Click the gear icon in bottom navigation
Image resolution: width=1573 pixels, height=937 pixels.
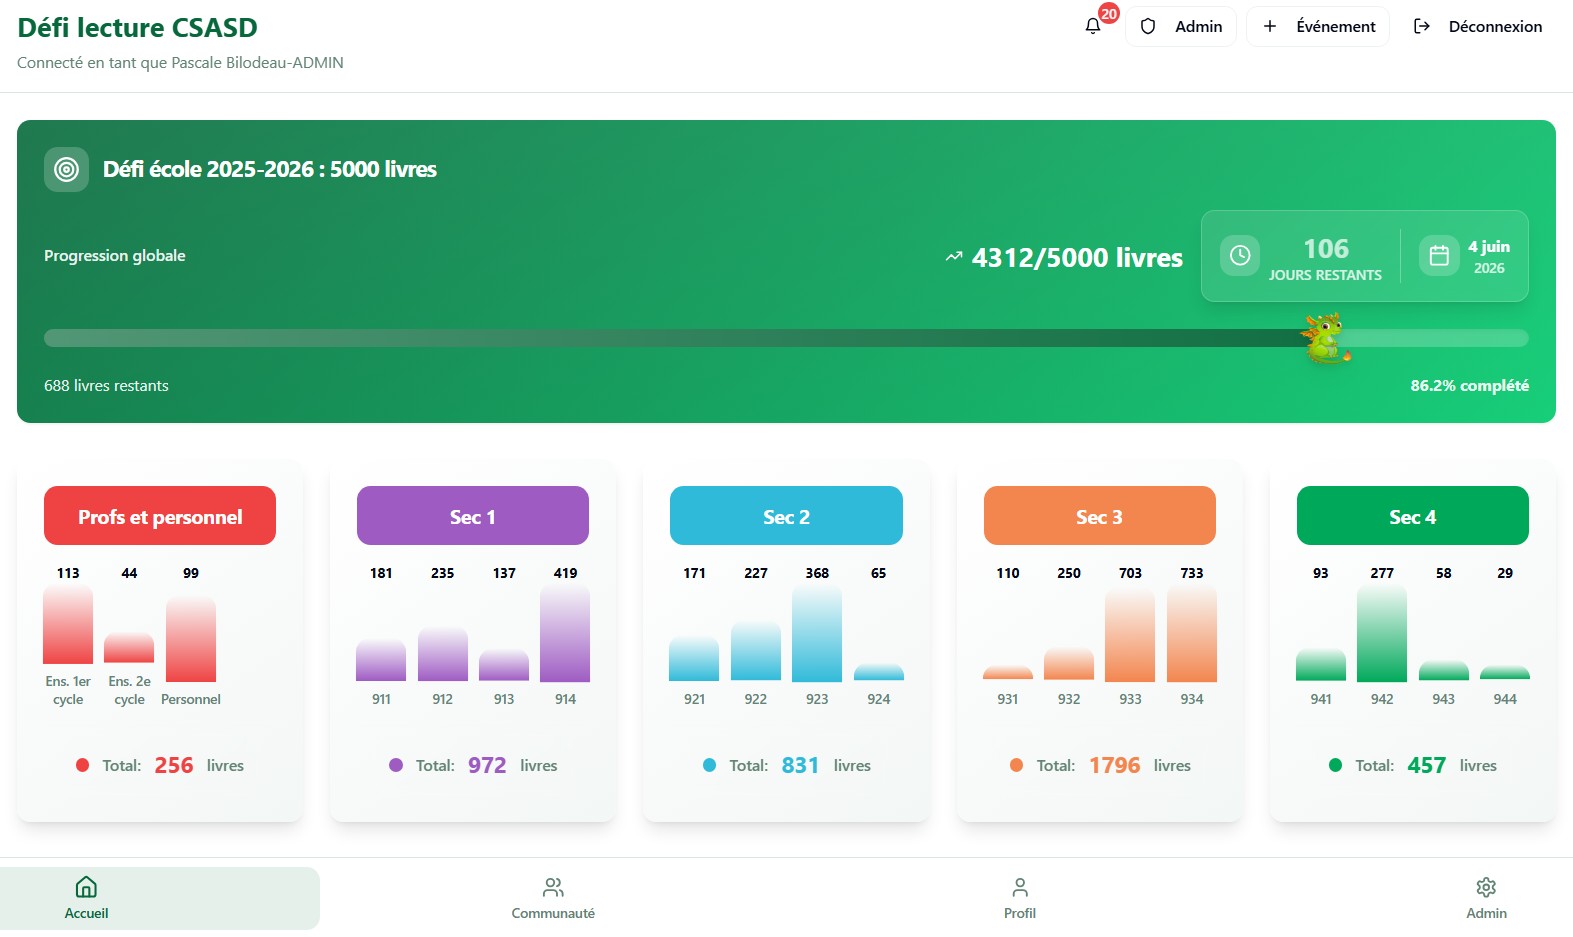(x=1486, y=887)
